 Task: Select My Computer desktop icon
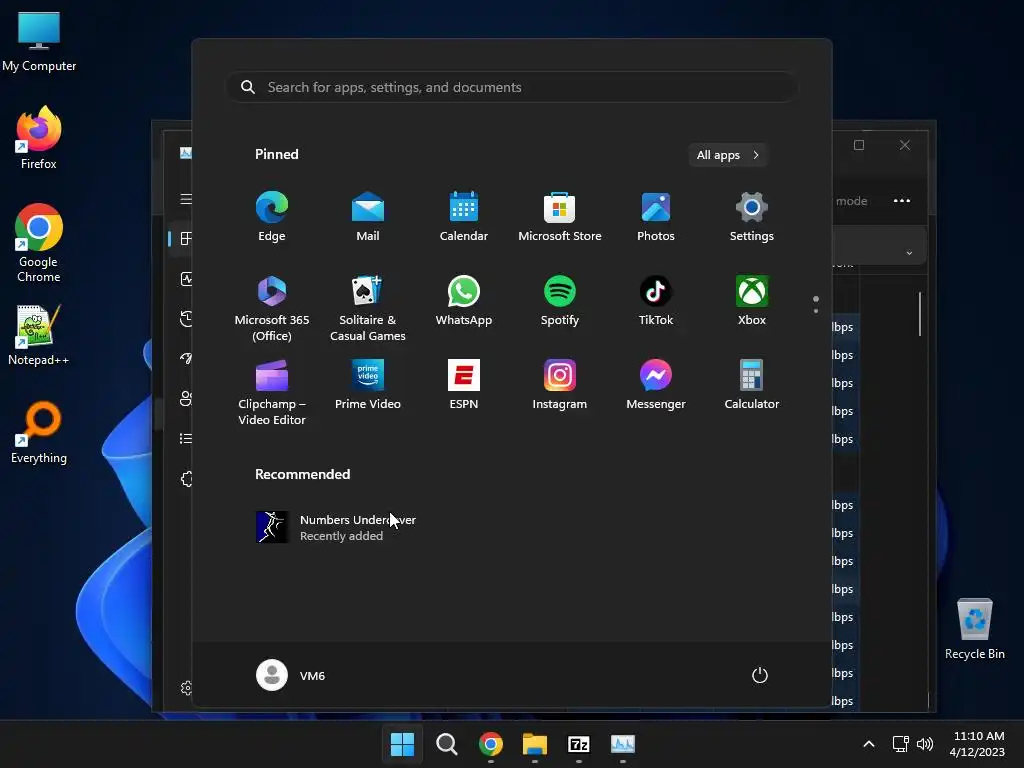click(x=39, y=42)
